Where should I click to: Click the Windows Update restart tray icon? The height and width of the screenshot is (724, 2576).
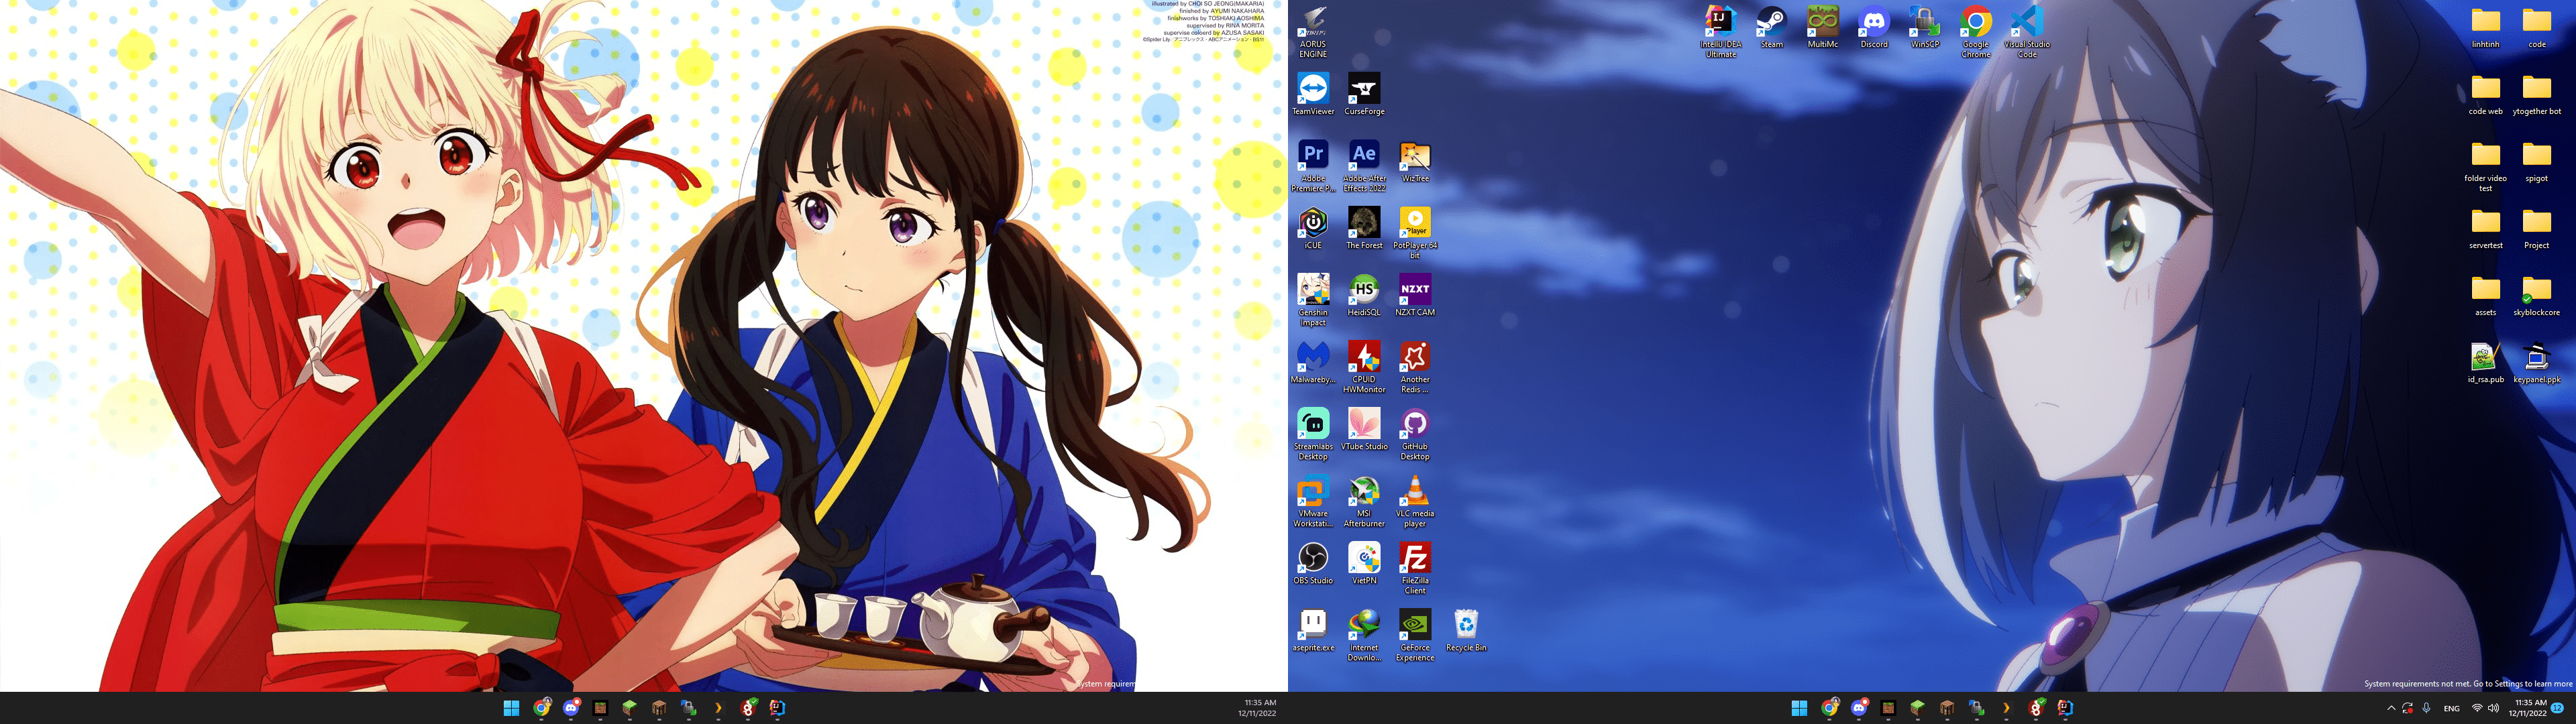2408,708
